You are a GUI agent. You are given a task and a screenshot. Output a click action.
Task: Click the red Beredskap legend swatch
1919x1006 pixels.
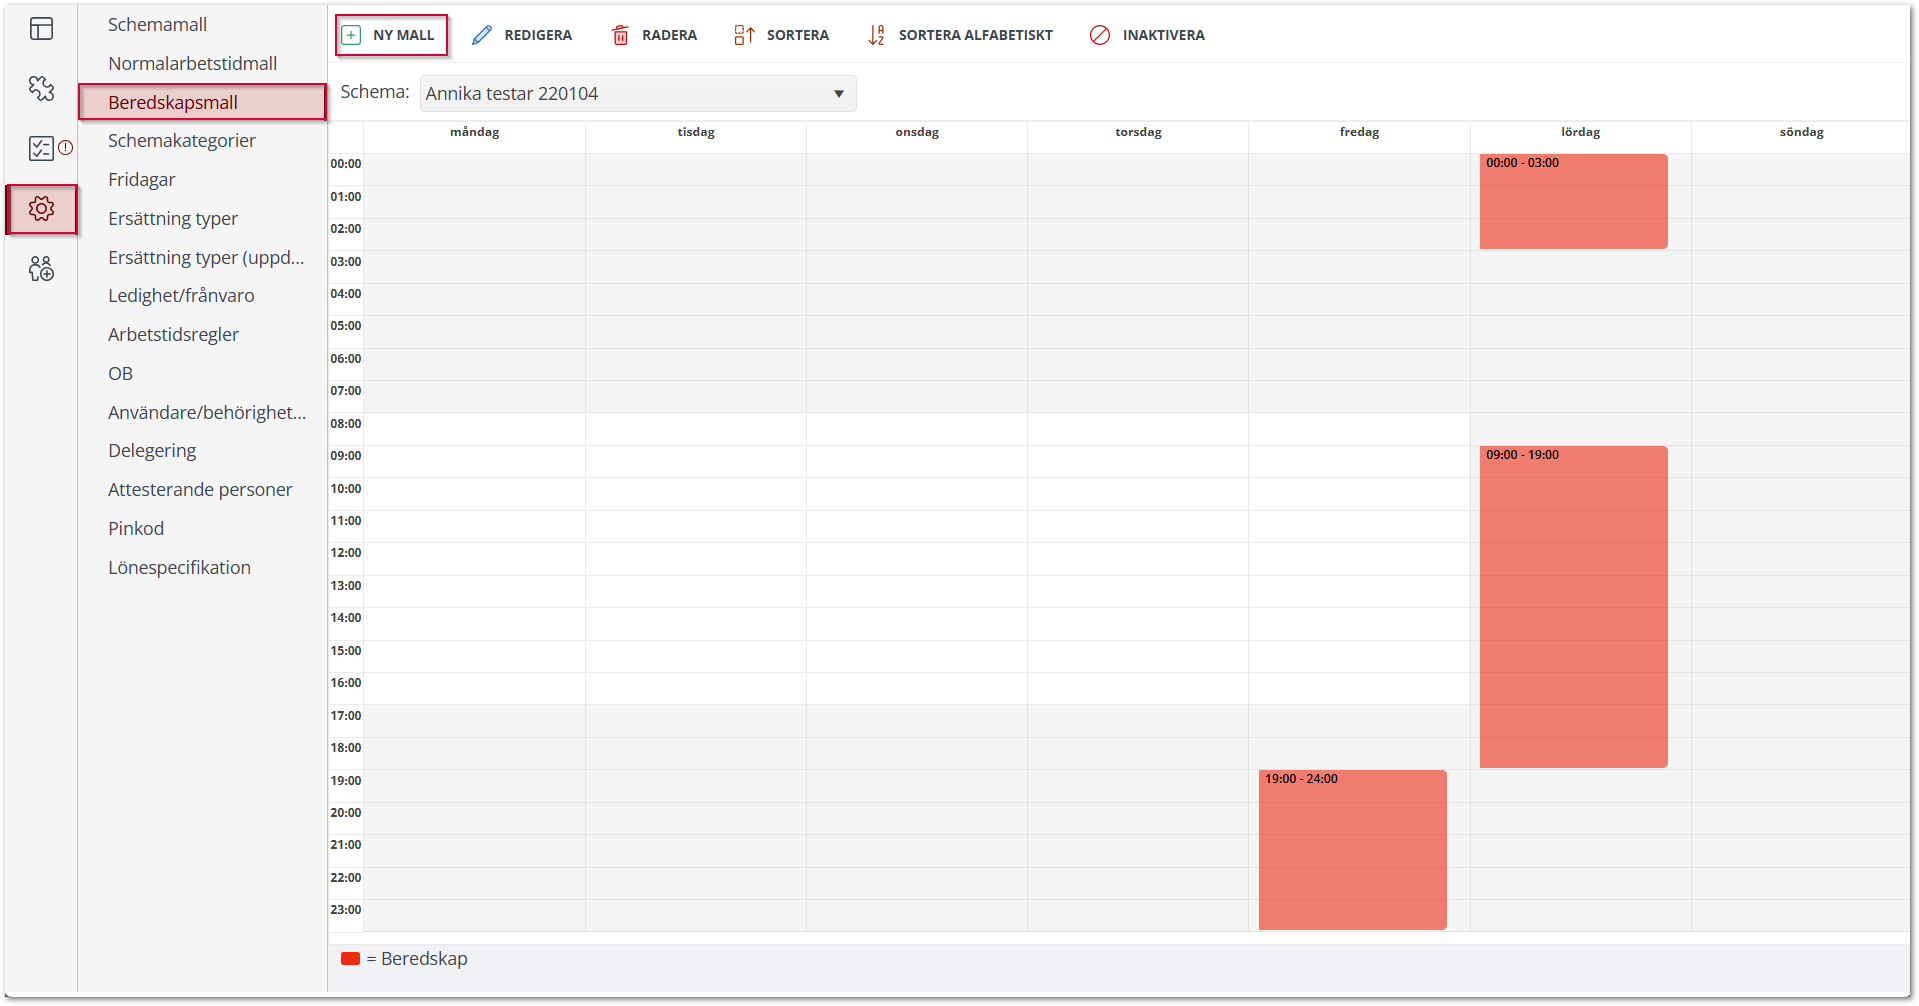(350, 959)
